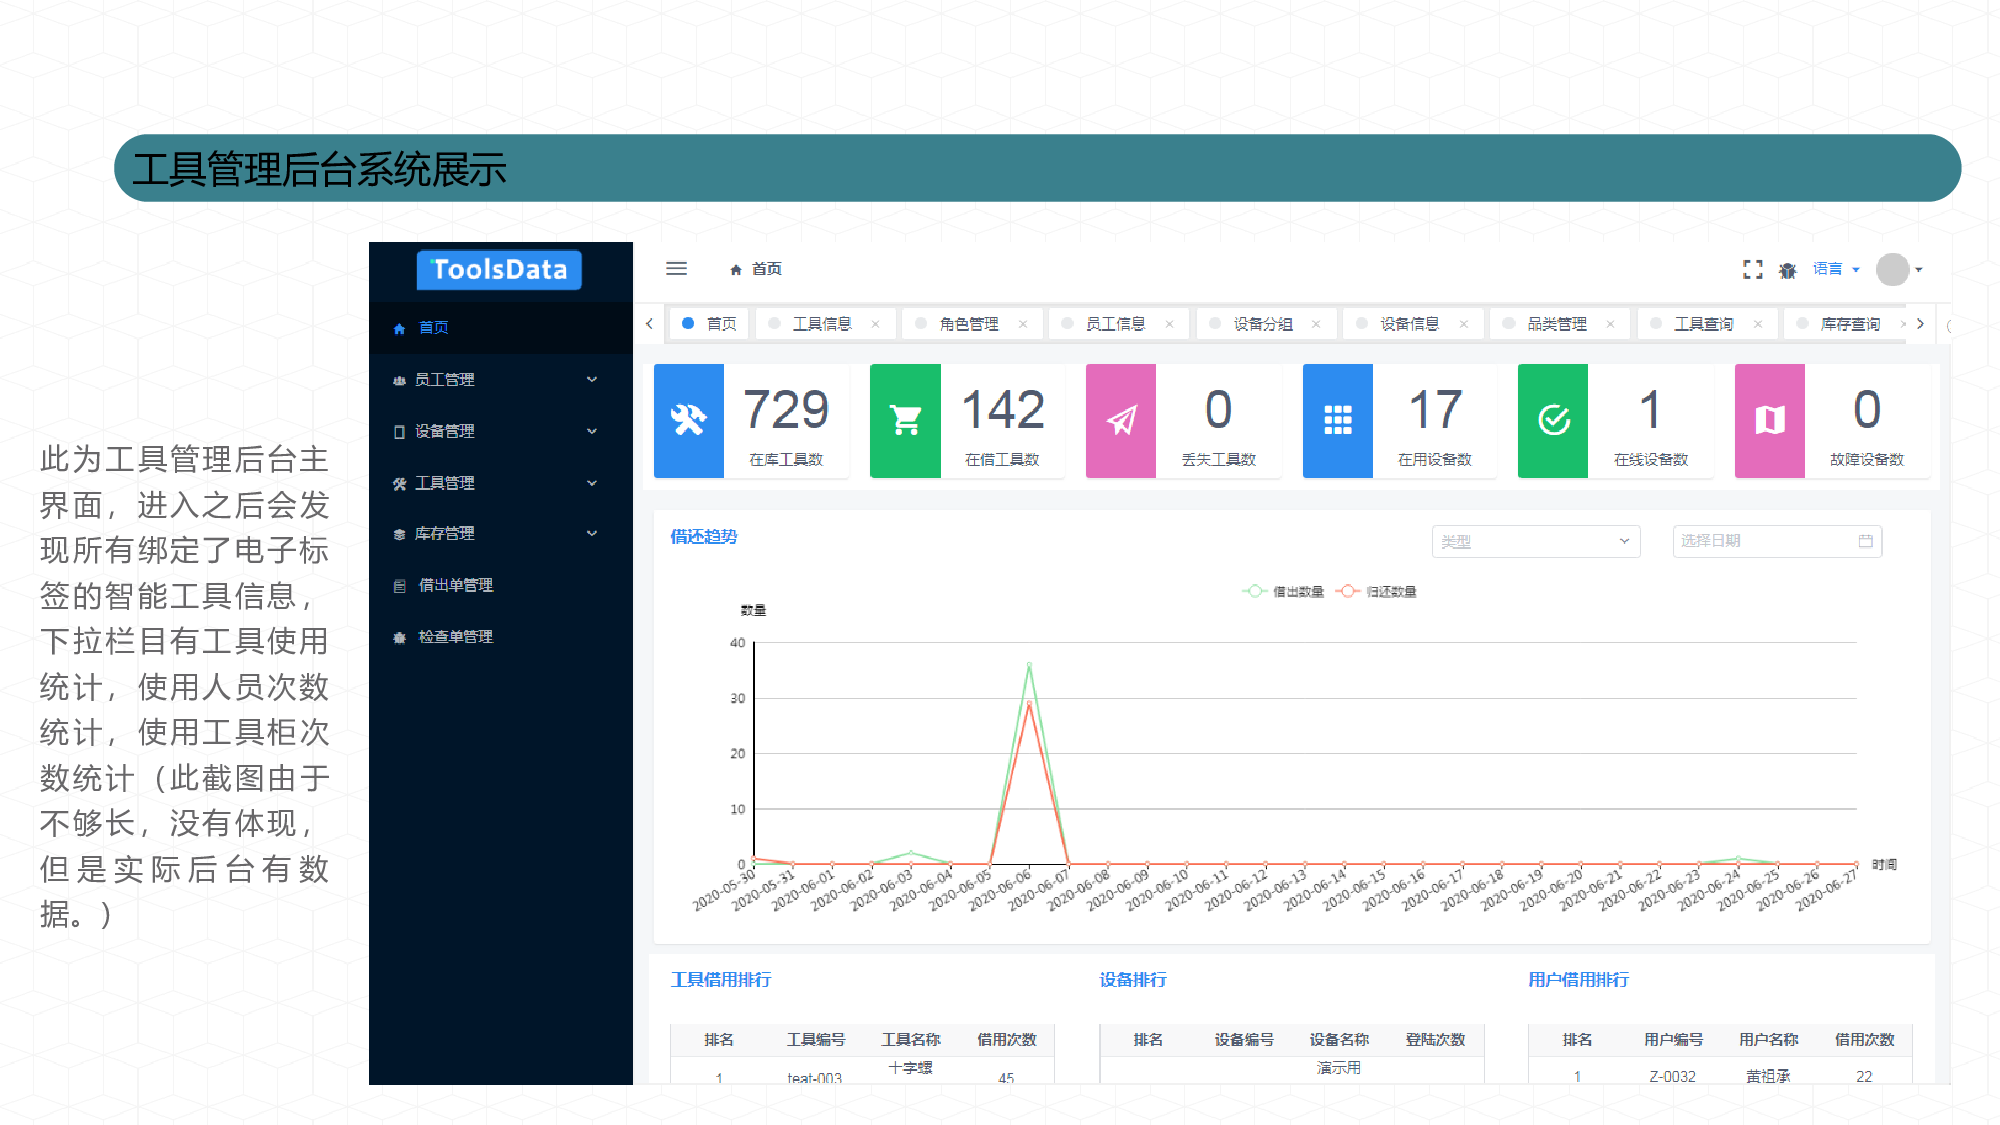The image size is (2000, 1125).
Task: Click the 17 在用设备数 value
Action: point(1435,410)
